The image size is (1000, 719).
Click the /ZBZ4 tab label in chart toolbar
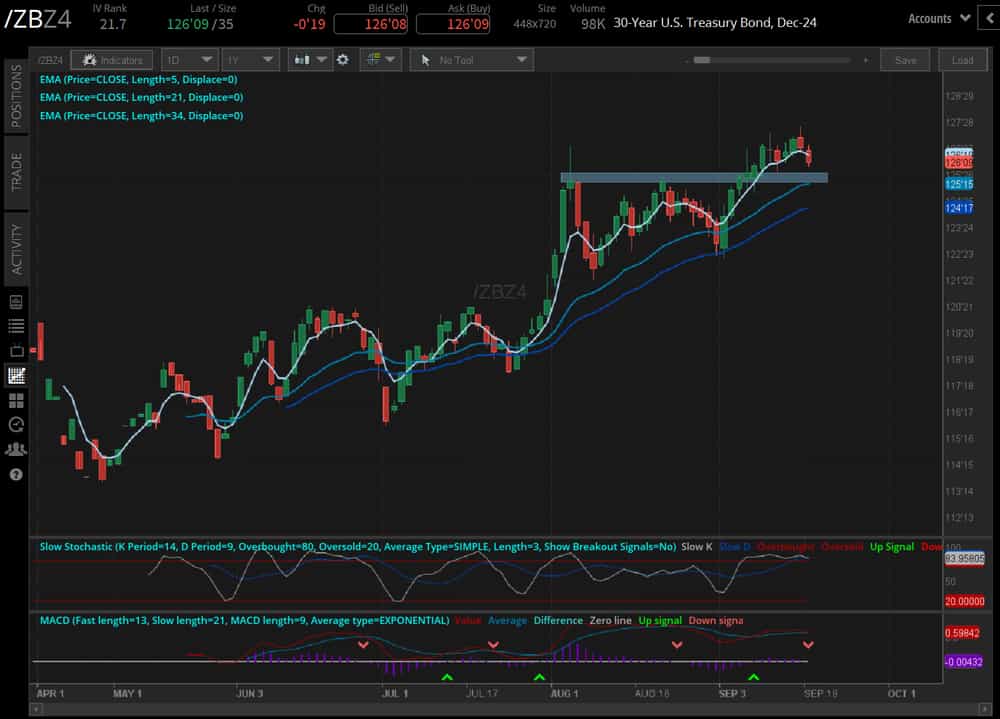50,60
